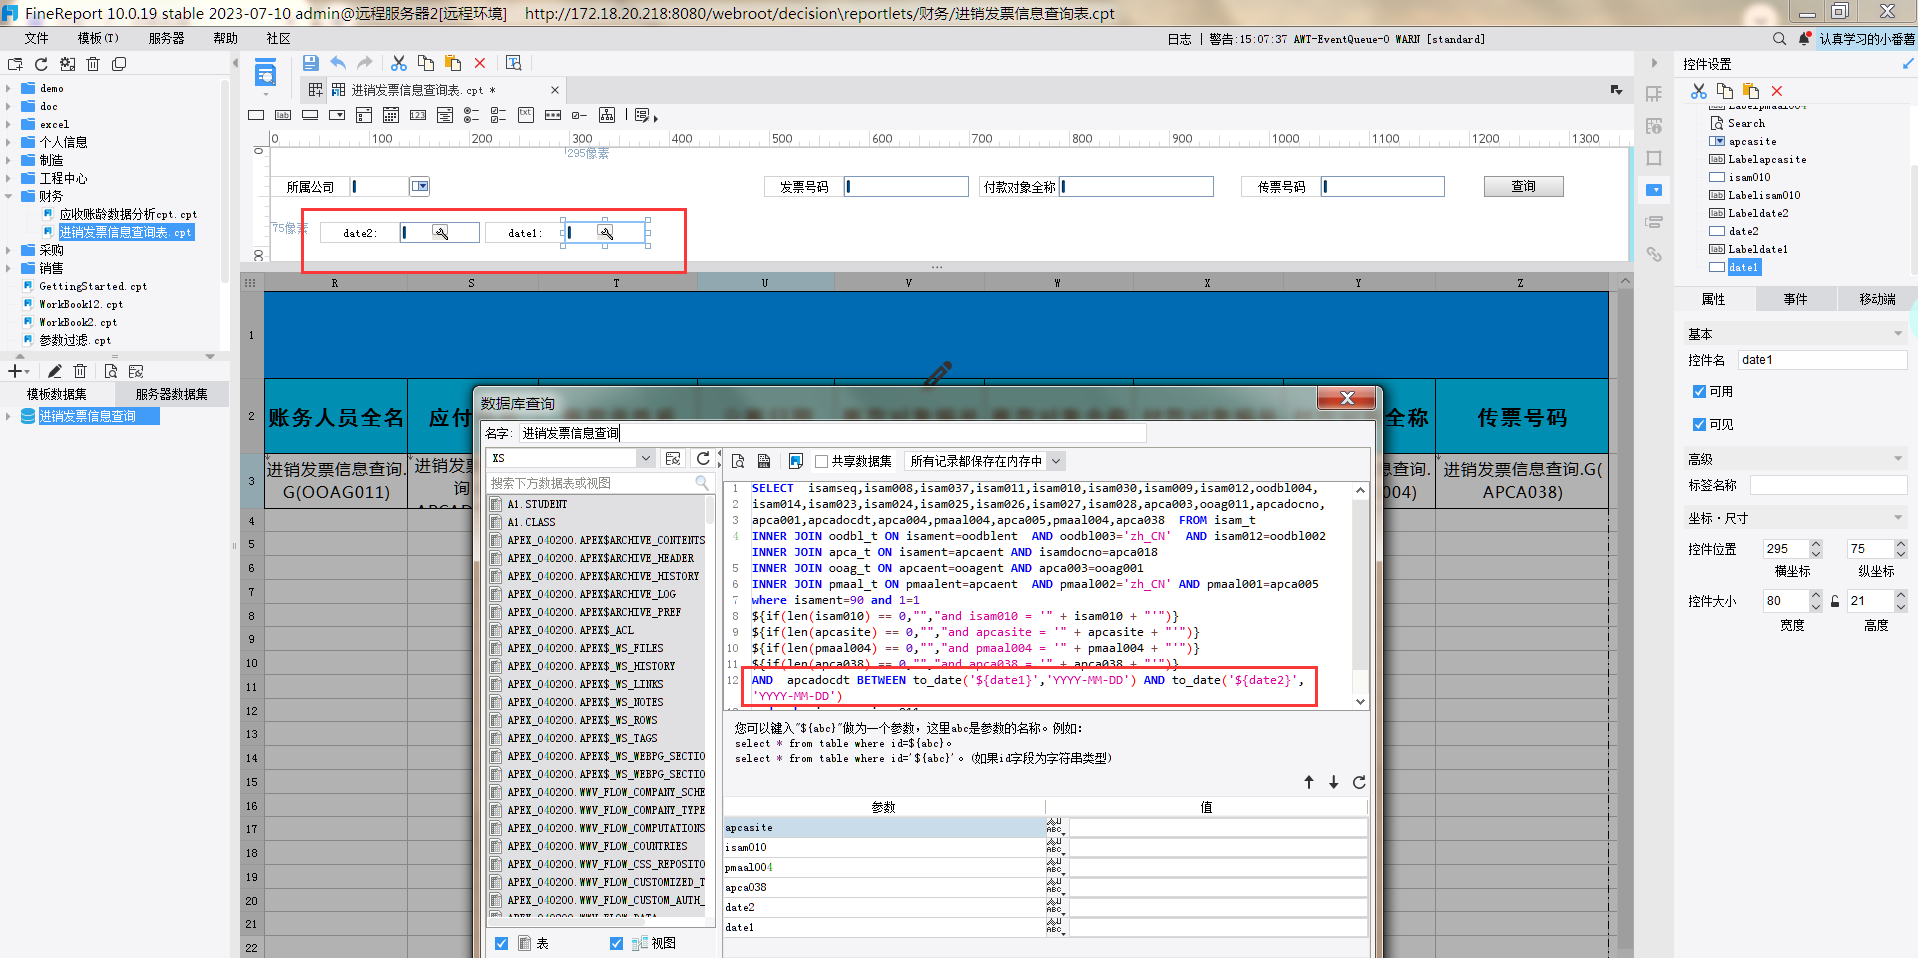This screenshot has height=958, width=1918.
Task: Check the APEX$_WS_FILES table checkbox
Action: [x=496, y=648]
